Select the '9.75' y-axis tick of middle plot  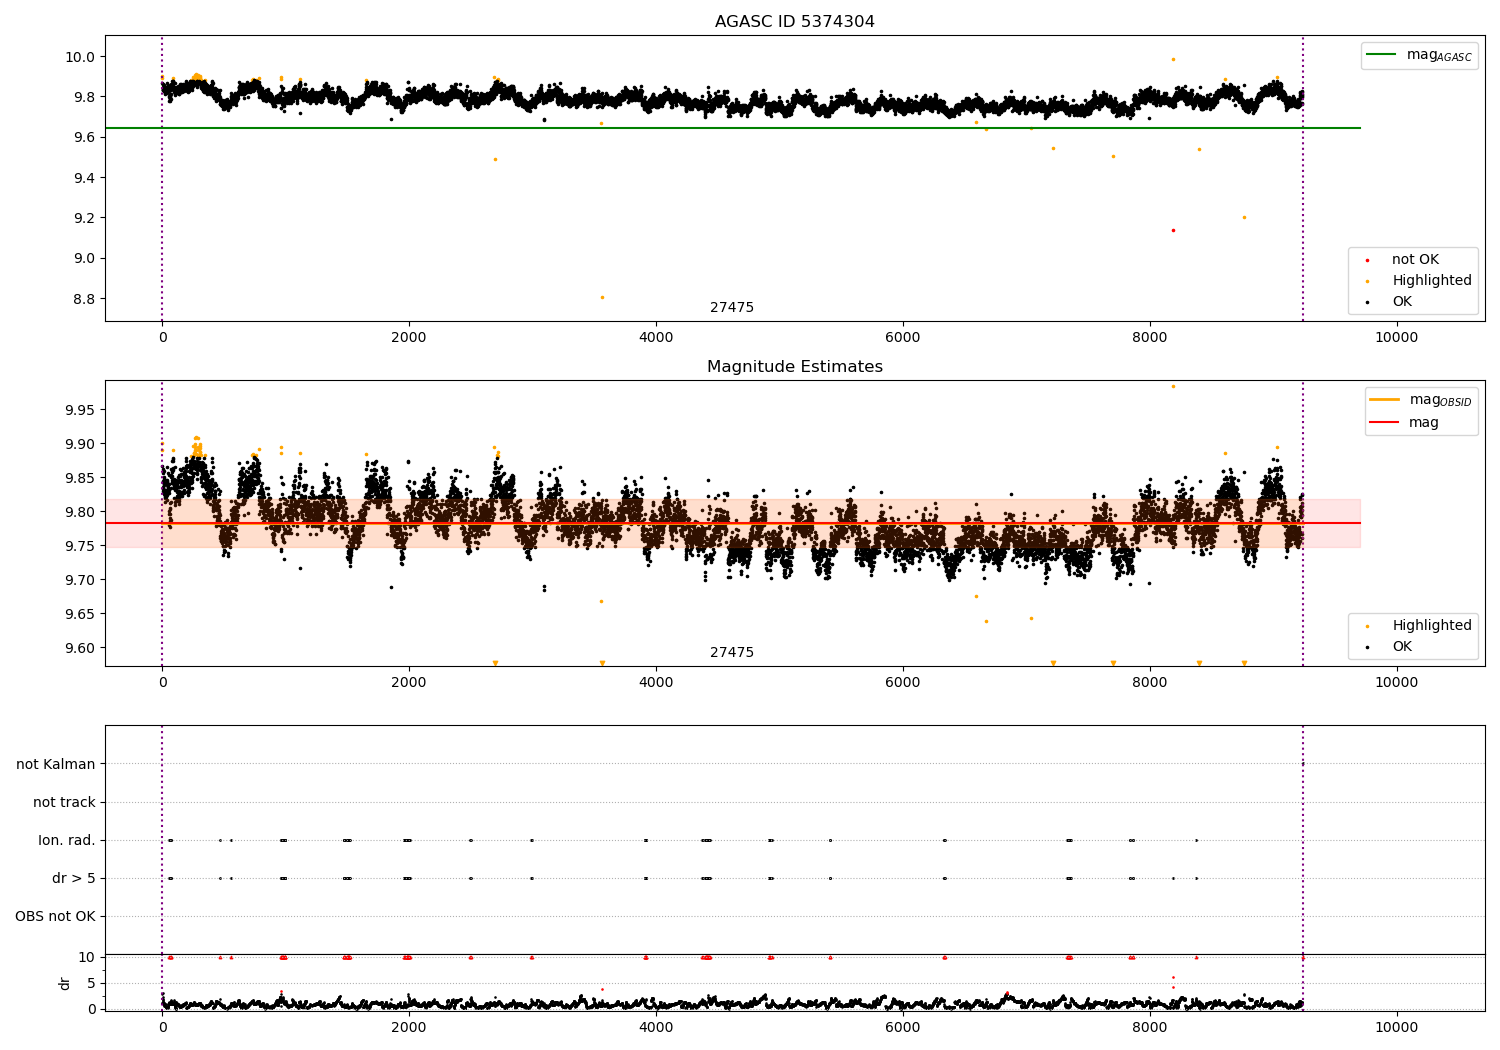click(80, 546)
